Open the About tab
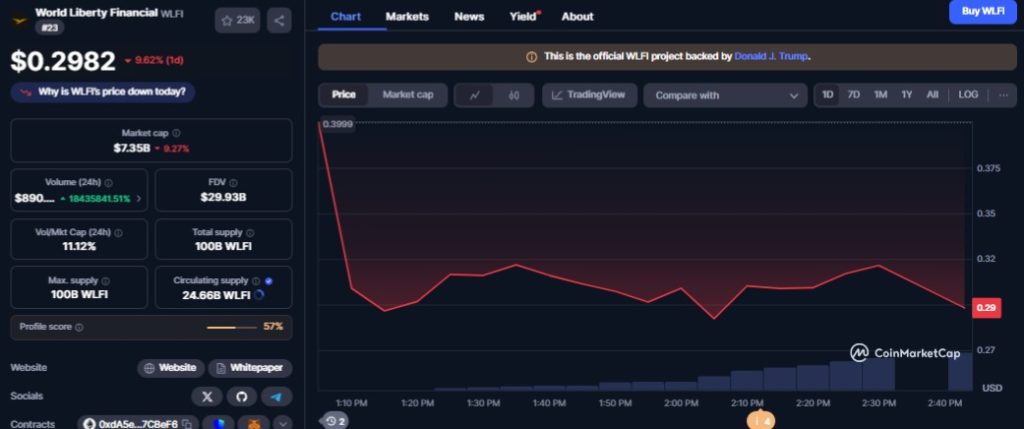The width and height of the screenshot is (1024, 429). pyautogui.click(x=578, y=16)
